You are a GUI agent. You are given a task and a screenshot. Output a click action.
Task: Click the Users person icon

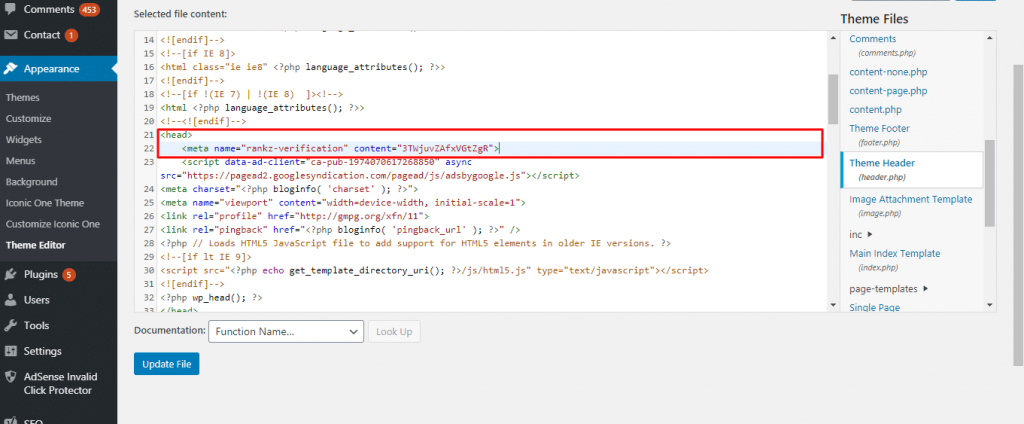coord(11,300)
